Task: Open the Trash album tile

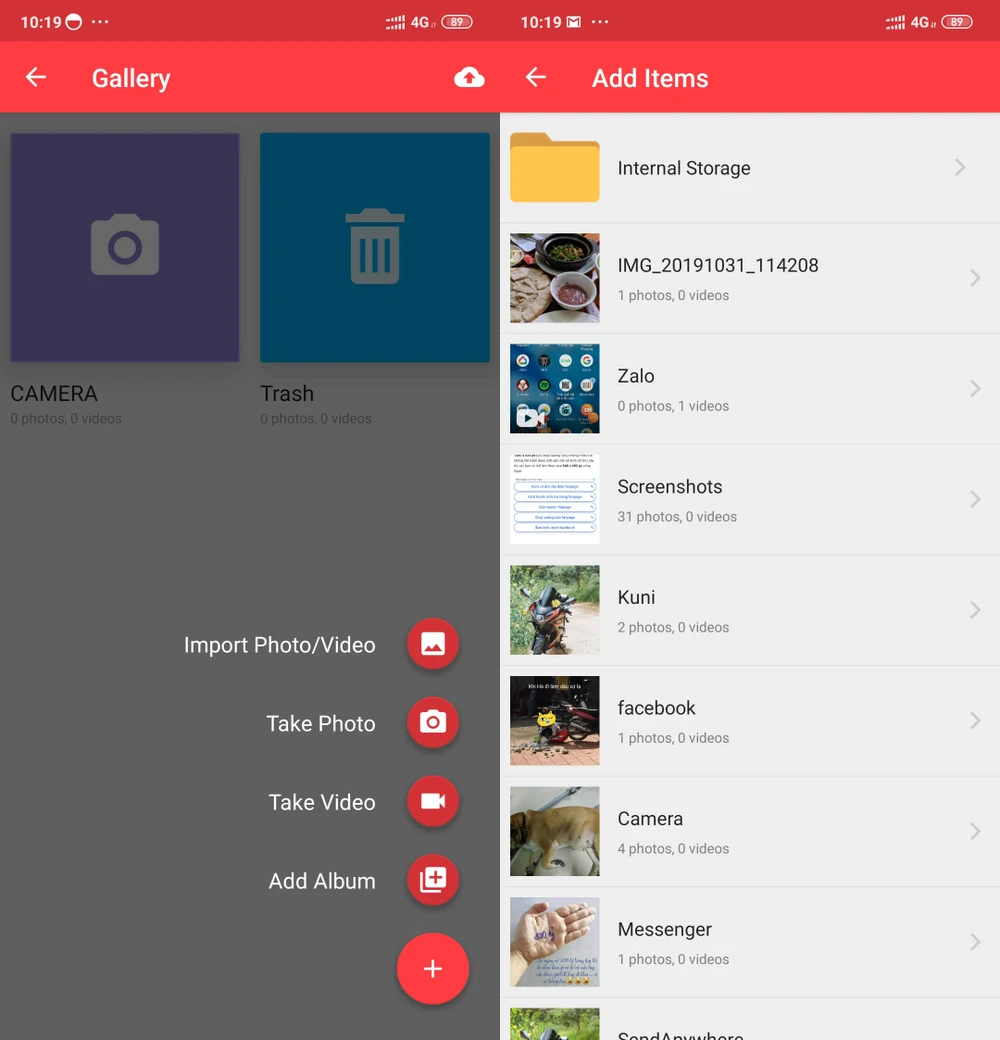Action: click(375, 248)
